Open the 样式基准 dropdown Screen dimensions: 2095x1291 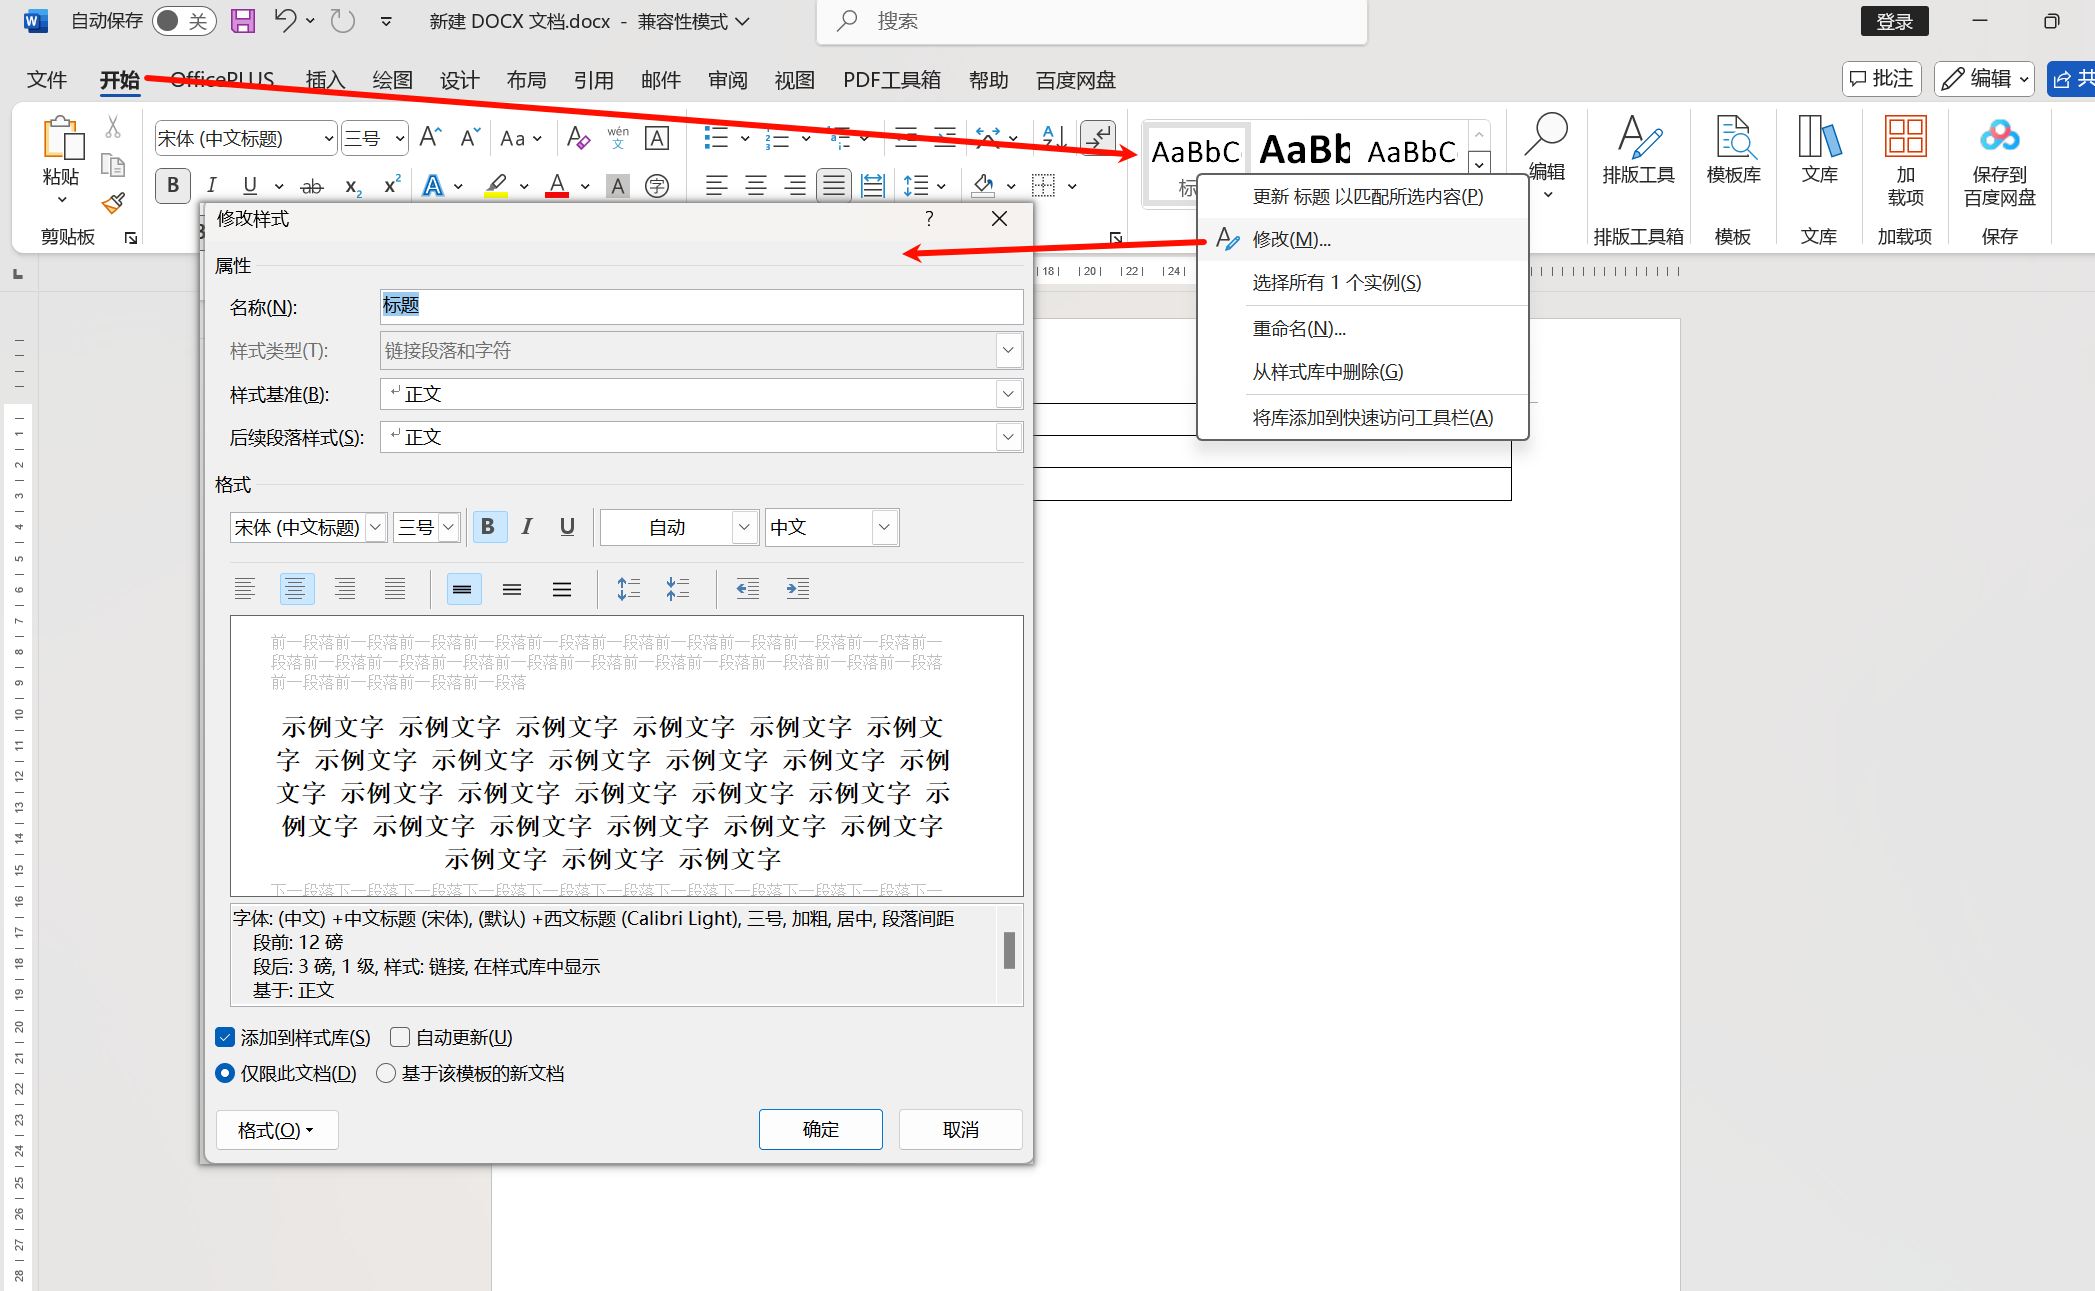point(1008,394)
